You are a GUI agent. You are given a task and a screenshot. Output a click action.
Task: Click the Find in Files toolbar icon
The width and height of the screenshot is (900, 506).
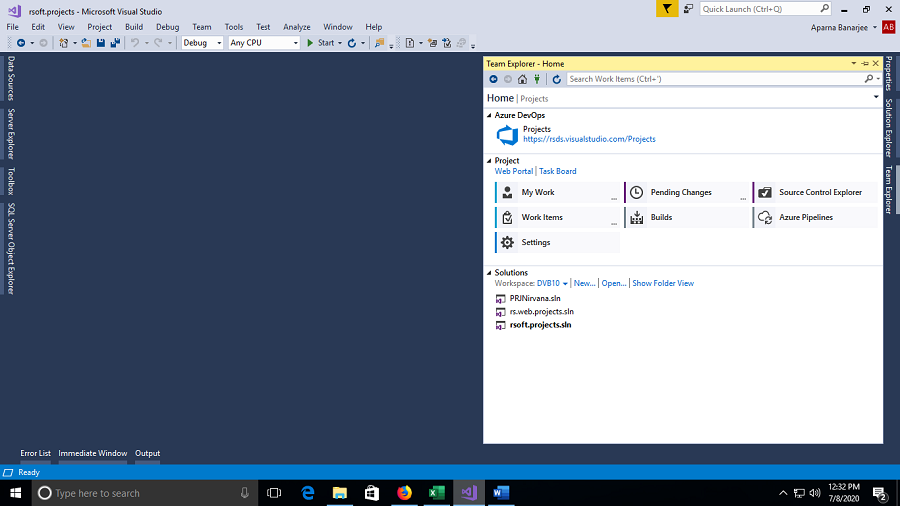[379, 43]
